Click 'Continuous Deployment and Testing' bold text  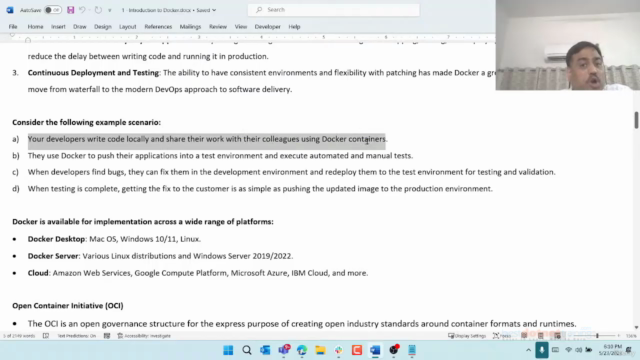pyautogui.click(x=93, y=73)
